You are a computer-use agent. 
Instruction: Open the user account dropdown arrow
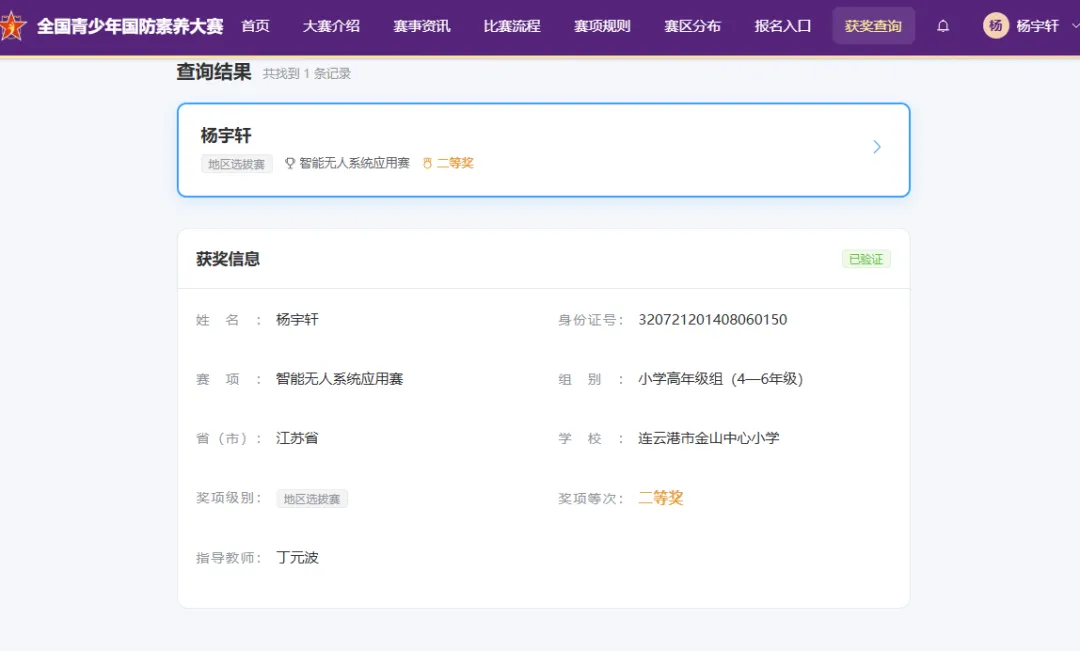click(1075, 26)
